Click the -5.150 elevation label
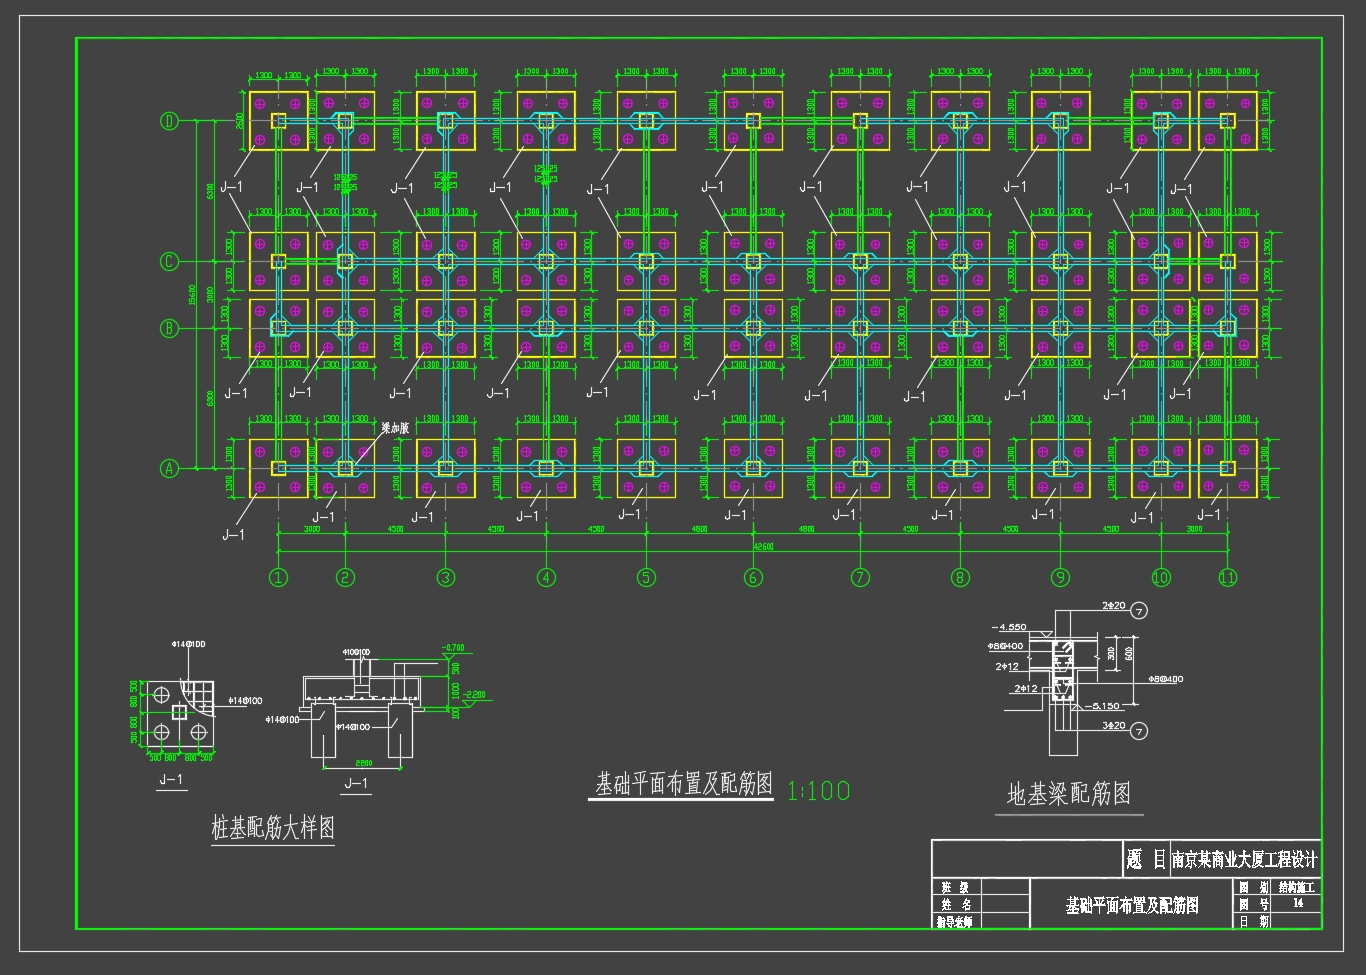Screen dimensions: 1366x975 click(x=1105, y=706)
